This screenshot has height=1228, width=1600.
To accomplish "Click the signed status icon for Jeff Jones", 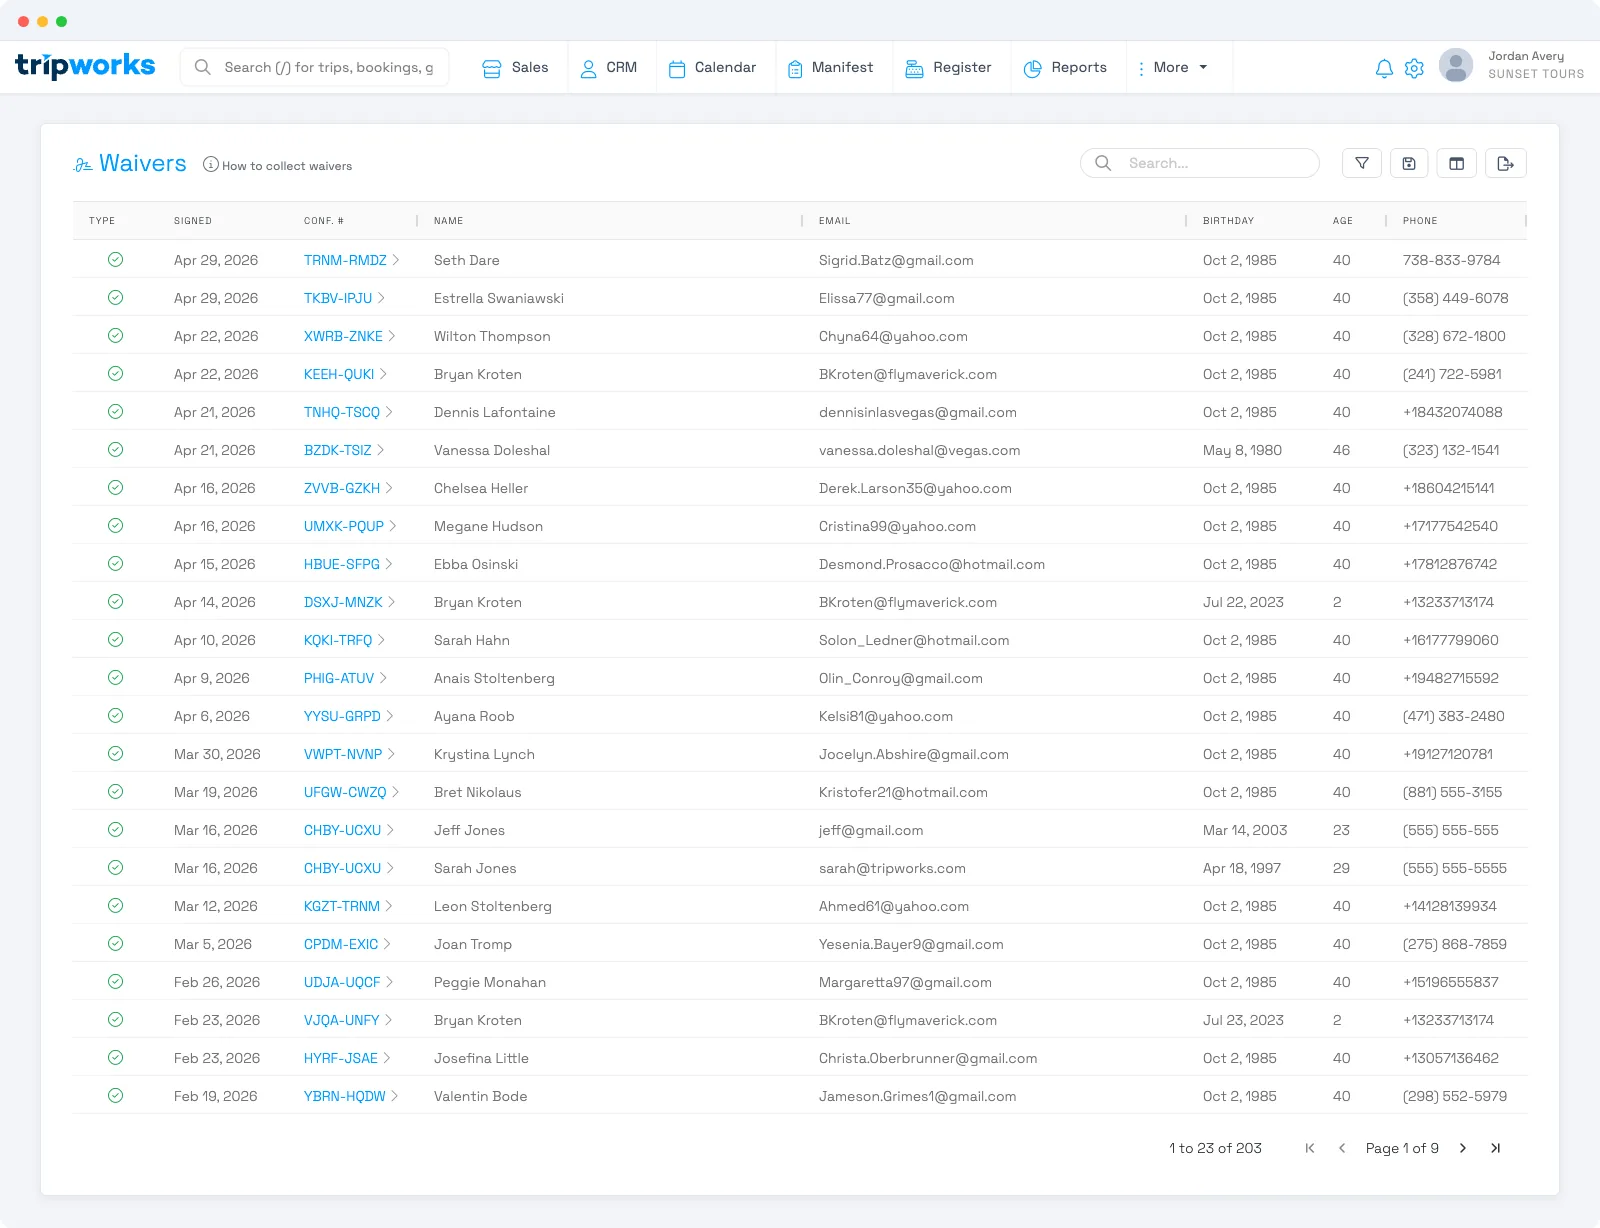I will [x=116, y=830].
